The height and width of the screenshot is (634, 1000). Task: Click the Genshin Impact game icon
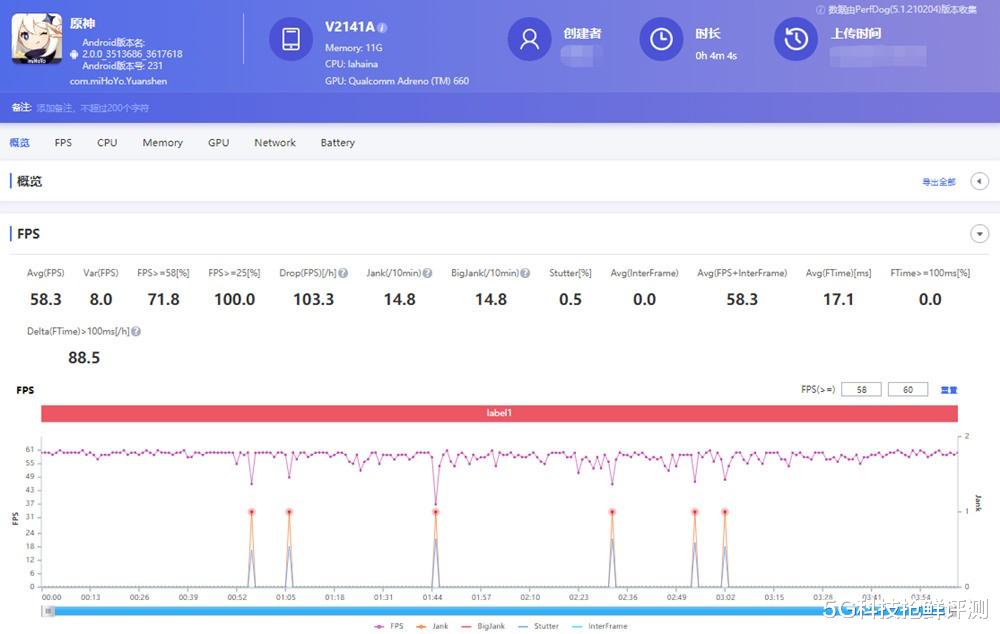[x=36, y=40]
